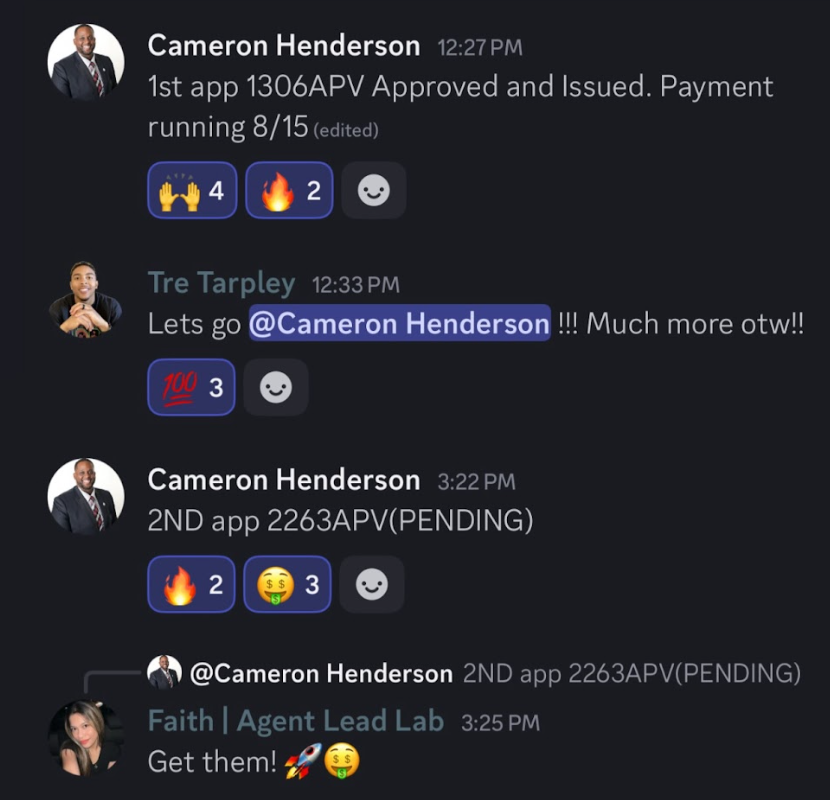Click the 12:27 PM message timestamp
This screenshot has height=800, width=830.
480,48
